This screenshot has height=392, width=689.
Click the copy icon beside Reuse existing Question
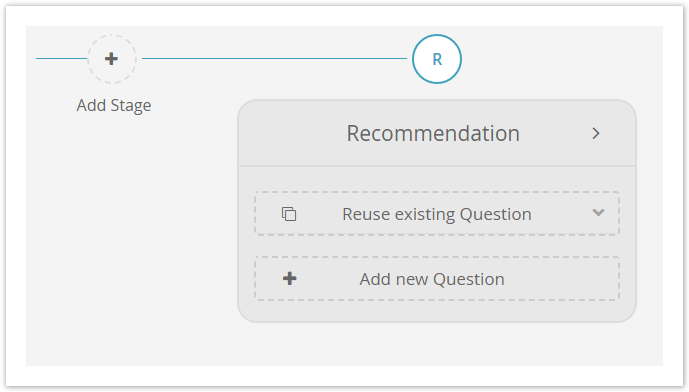pos(289,214)
